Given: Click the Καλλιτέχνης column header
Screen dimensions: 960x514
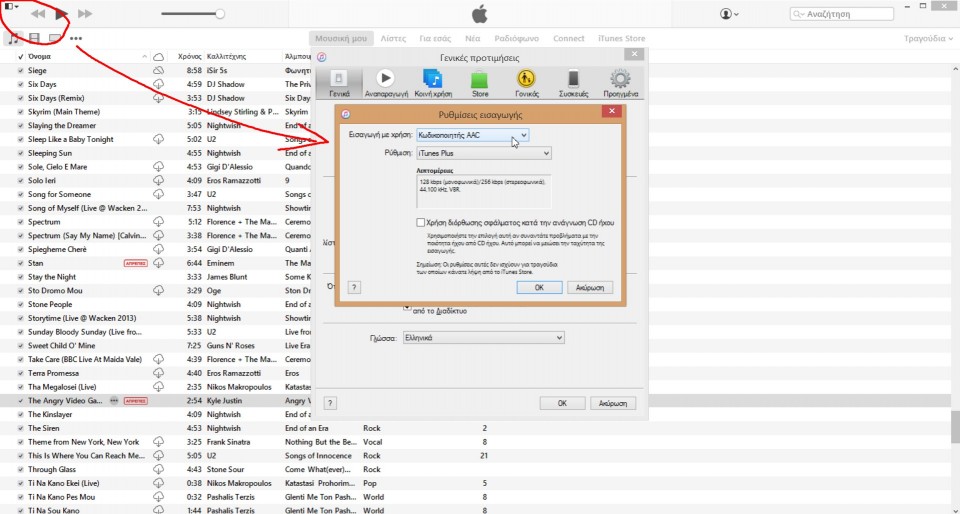Looking at the screenshot, I should tap(227, 56).
